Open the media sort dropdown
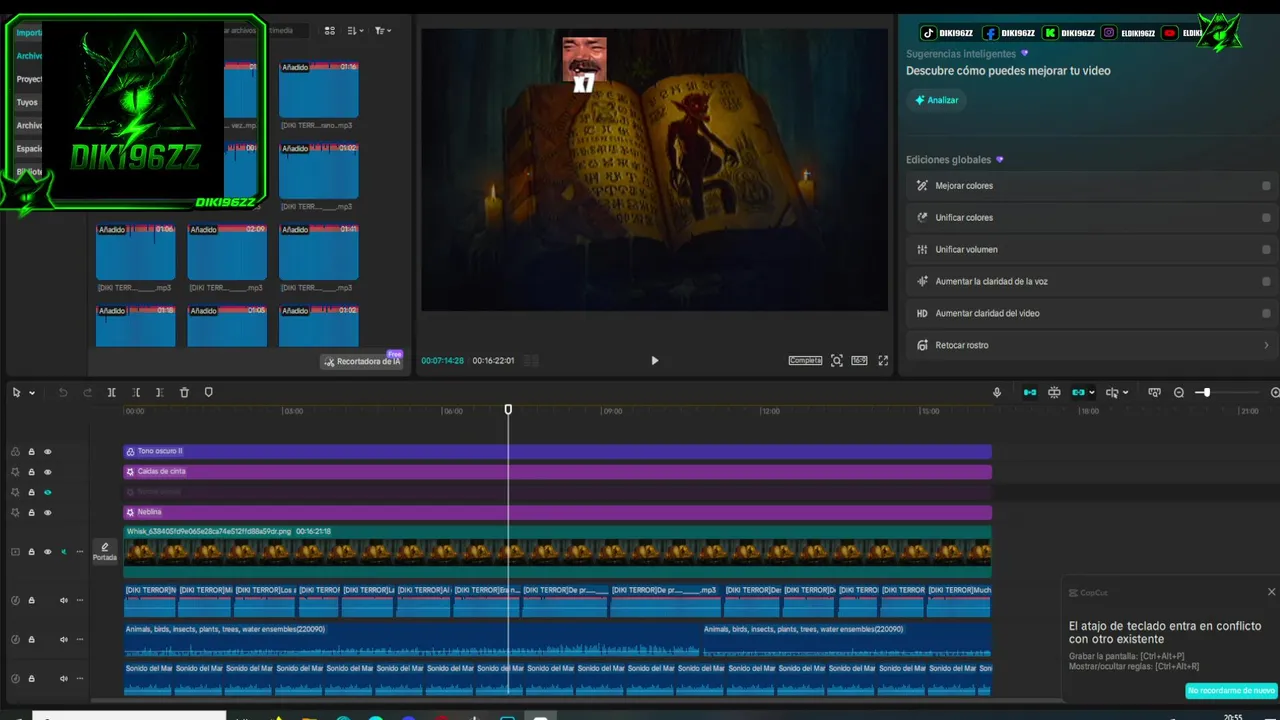Viewport: 1280px width, 720px height. (355, 31)
